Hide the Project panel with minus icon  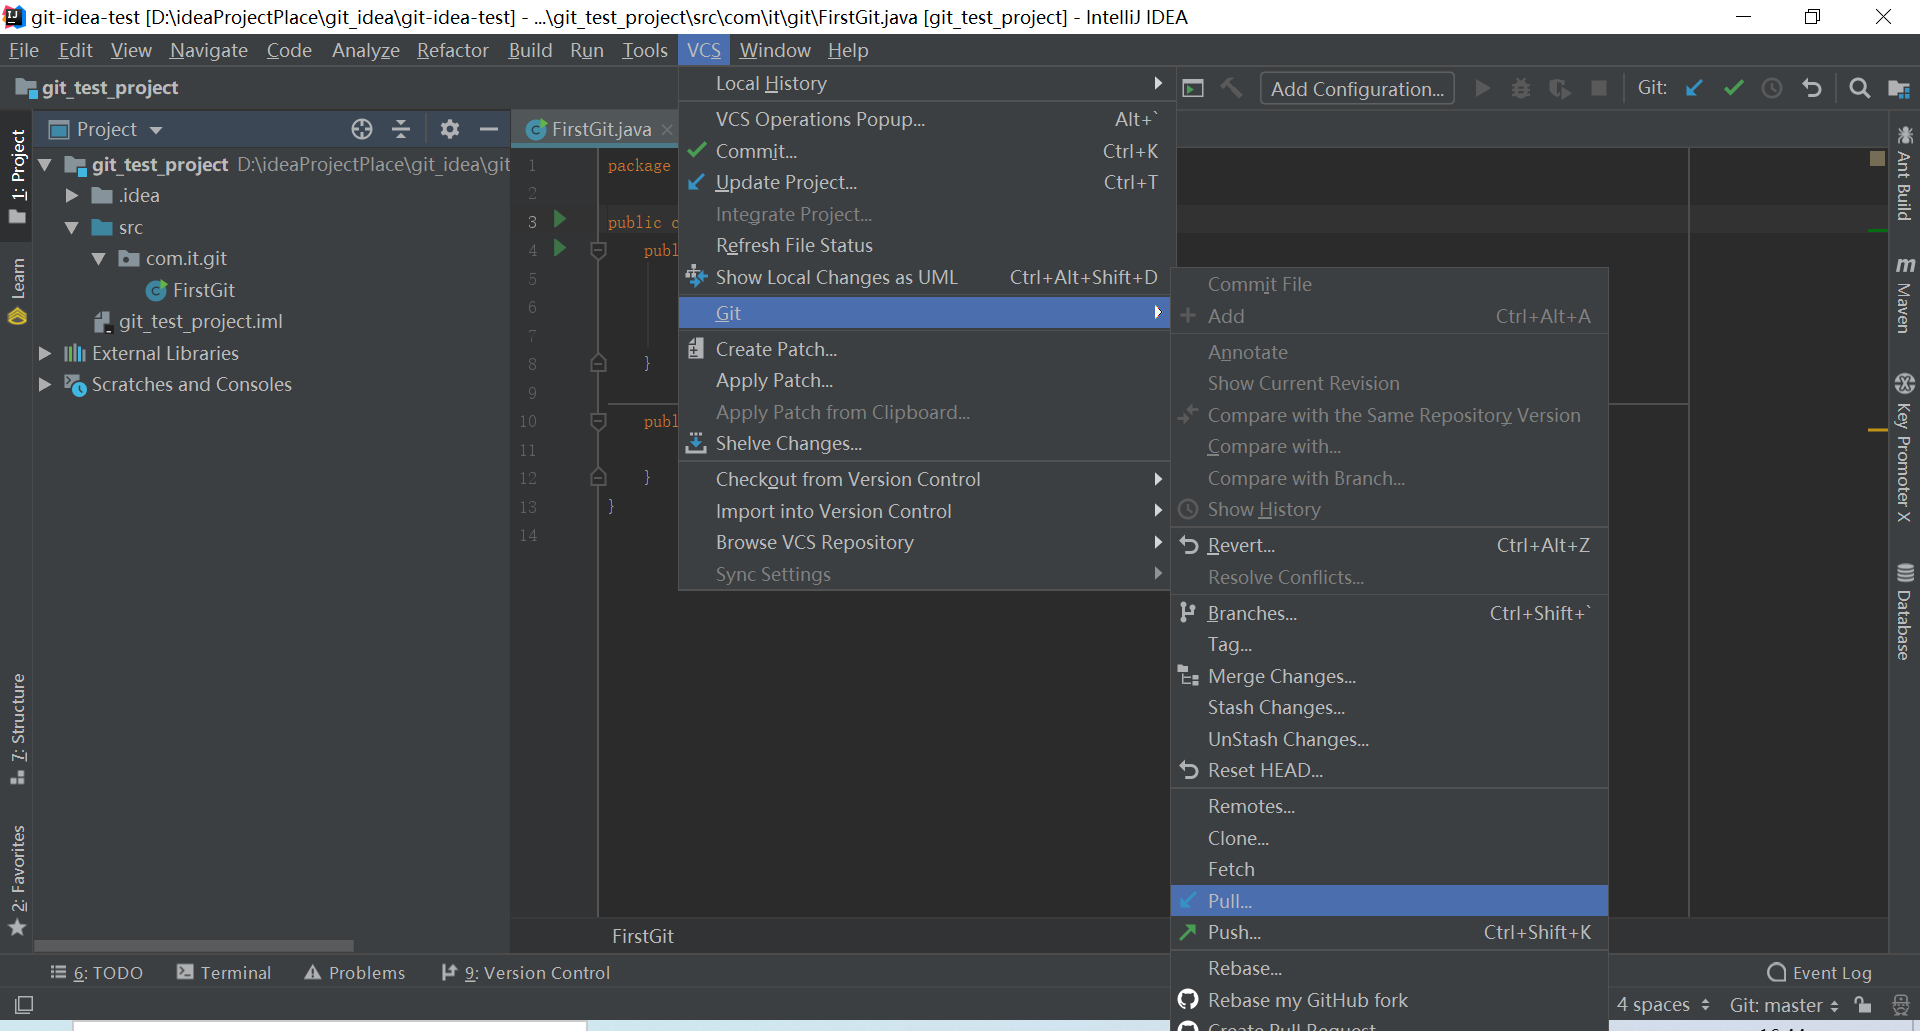click(x=488, y=129)
